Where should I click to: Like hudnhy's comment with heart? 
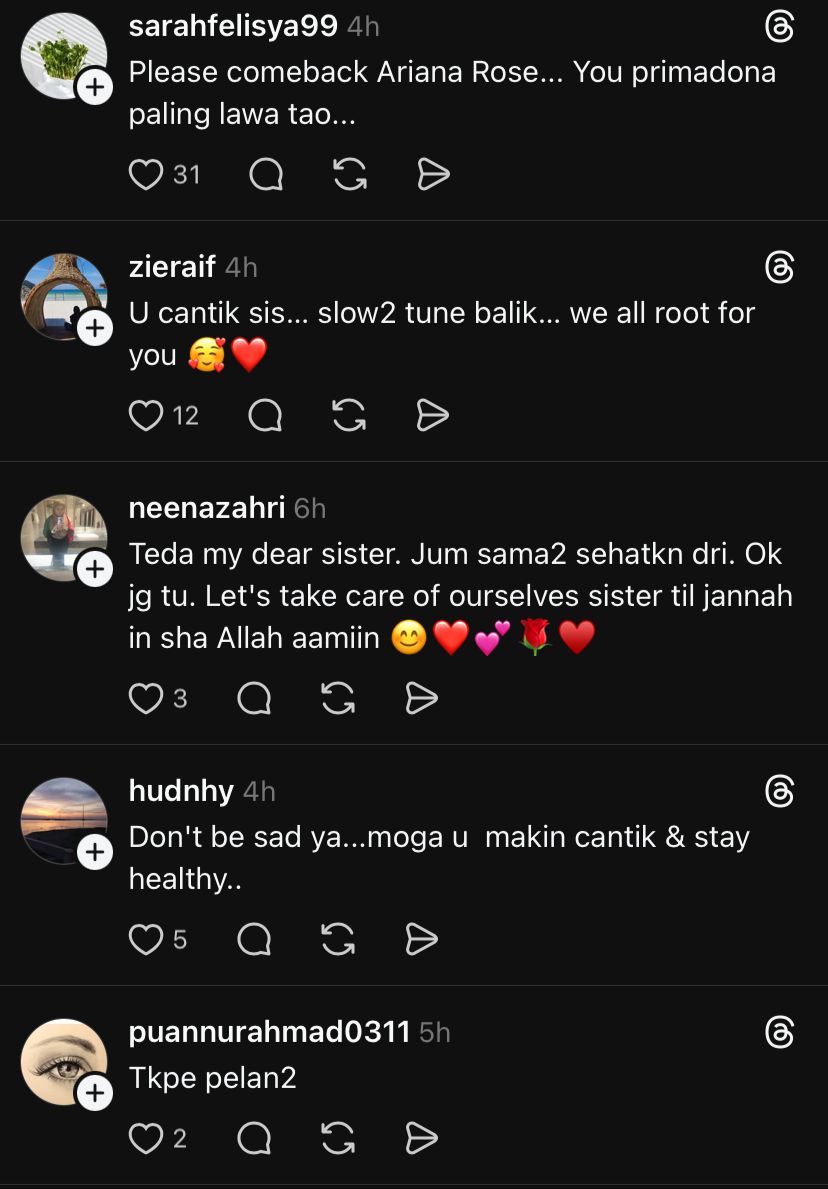[x=146, y=939]
